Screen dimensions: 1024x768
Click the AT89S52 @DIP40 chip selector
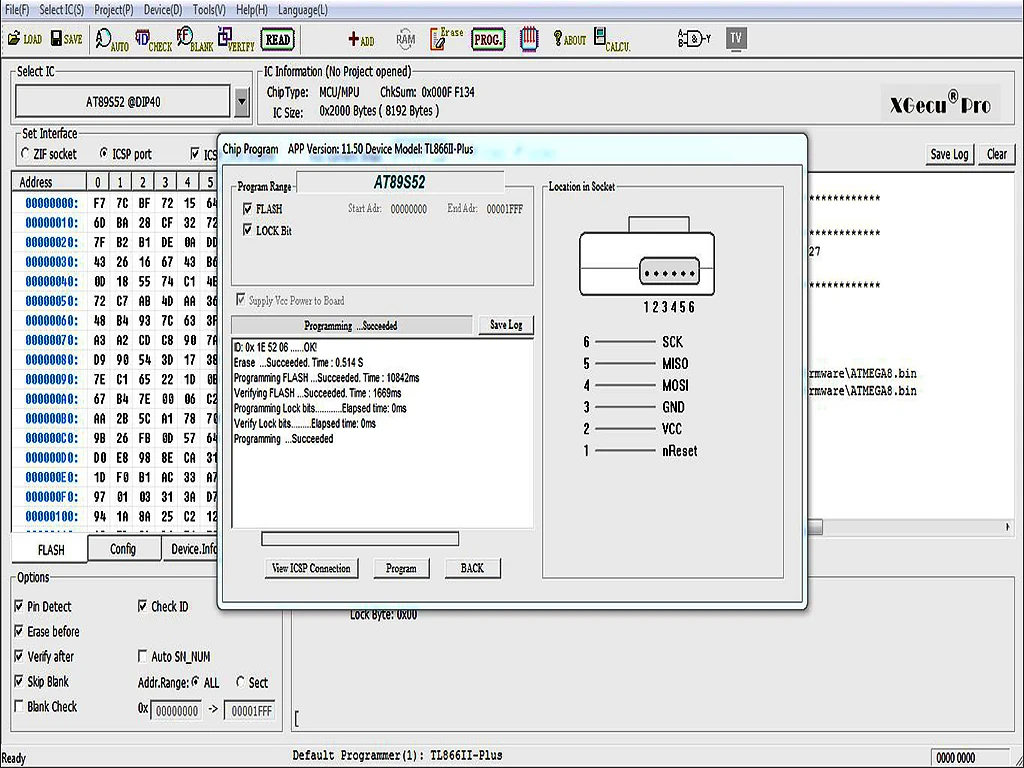click(x=123, y=102)
